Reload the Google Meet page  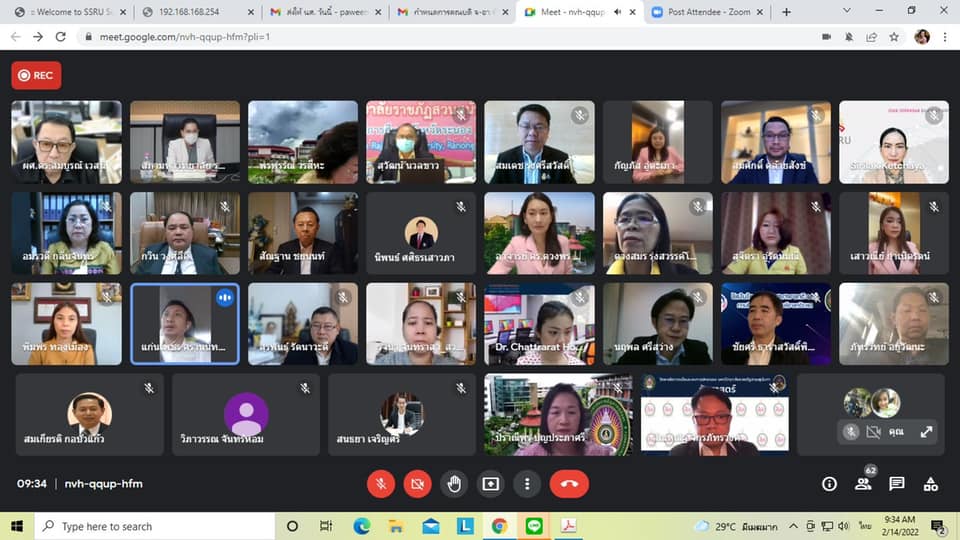pos(62,36)
